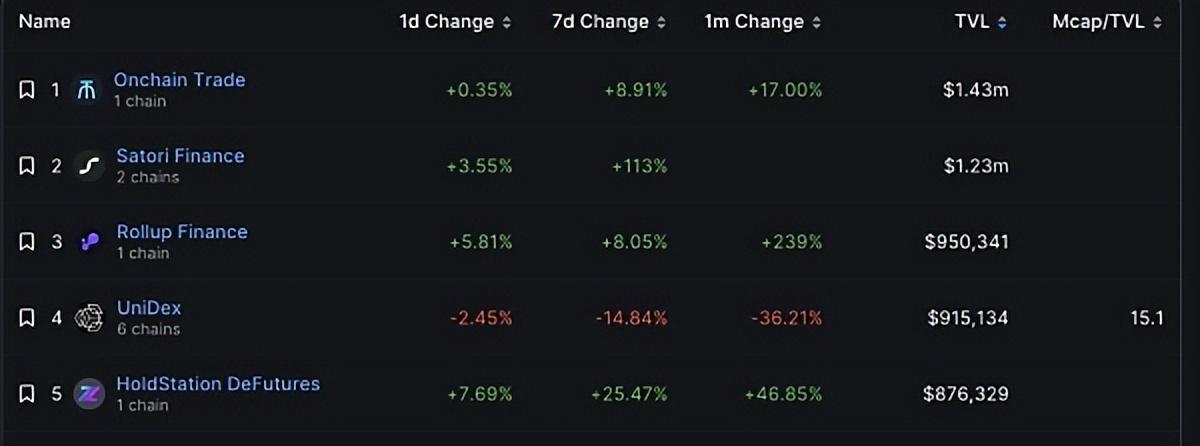Click the Name column header

point(44,21)
